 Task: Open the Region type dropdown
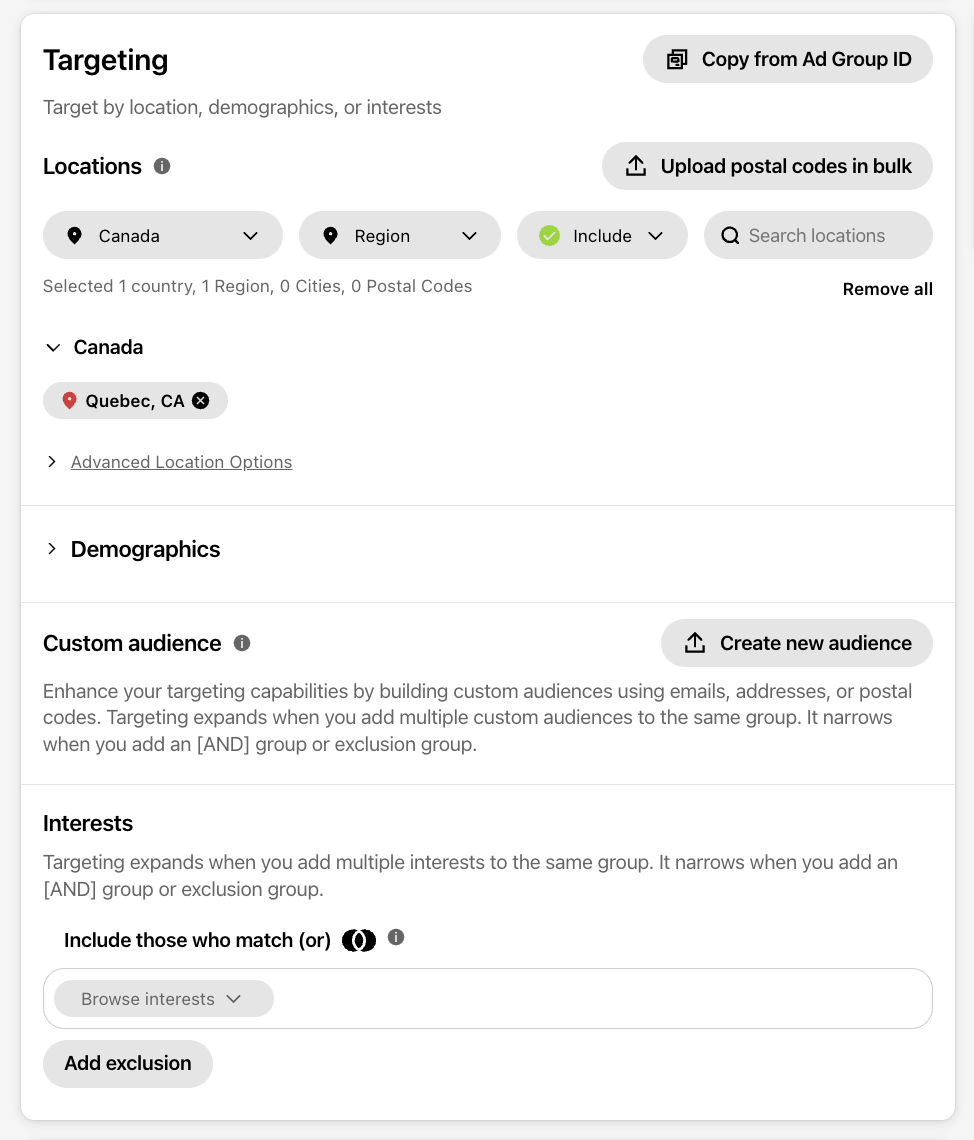click(400, 236)
